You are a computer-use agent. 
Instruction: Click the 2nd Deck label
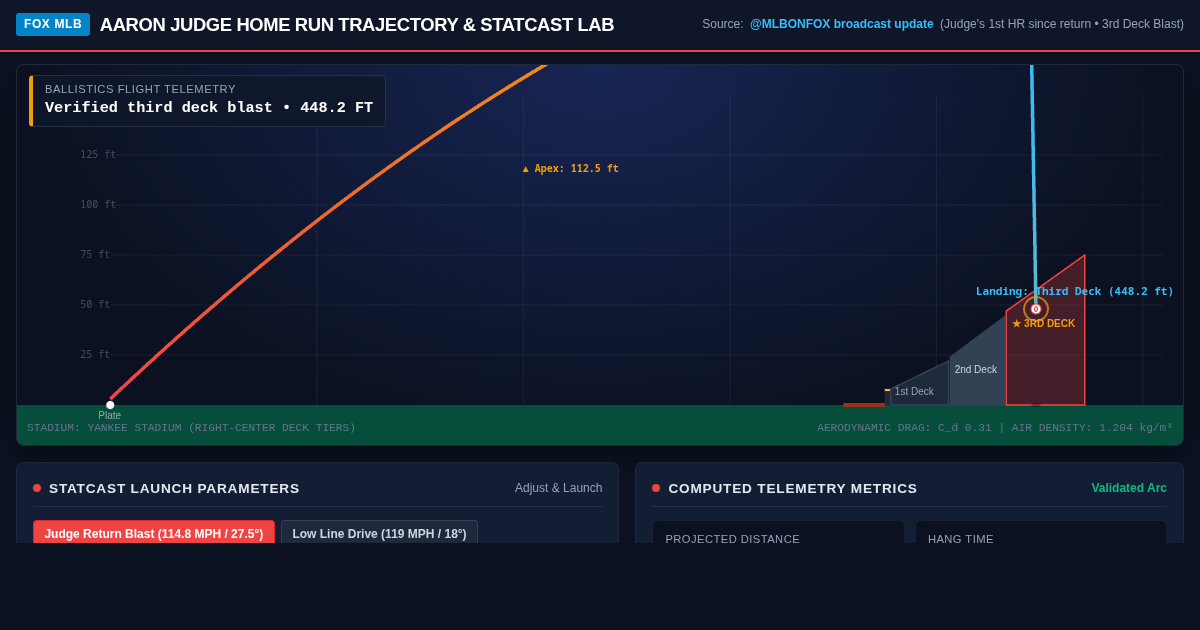click(975, 370)
